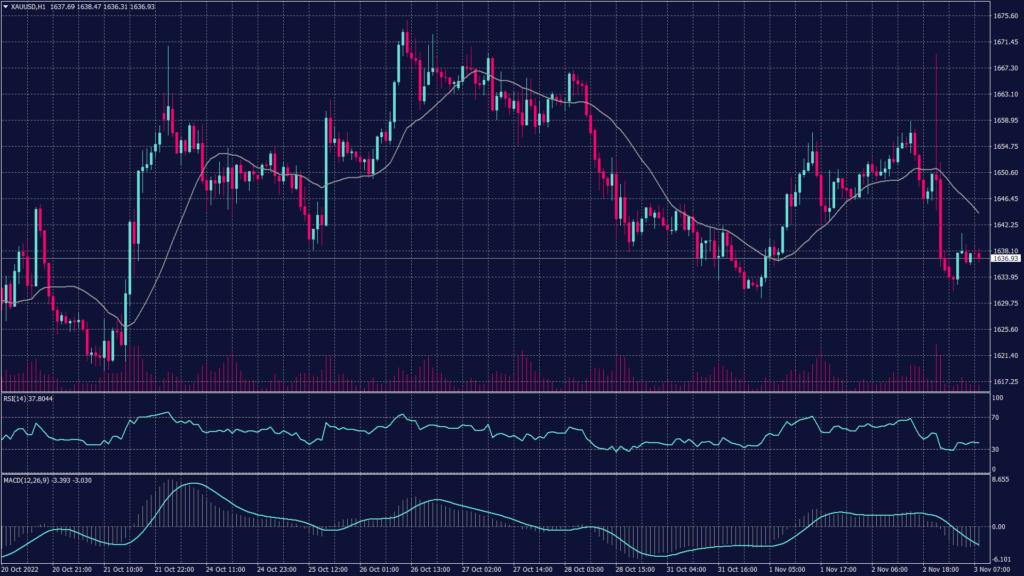Click the RSI 30 level label
This screenshot has width=1024, height=576.
pyautogui.click(x=996, y=449)
